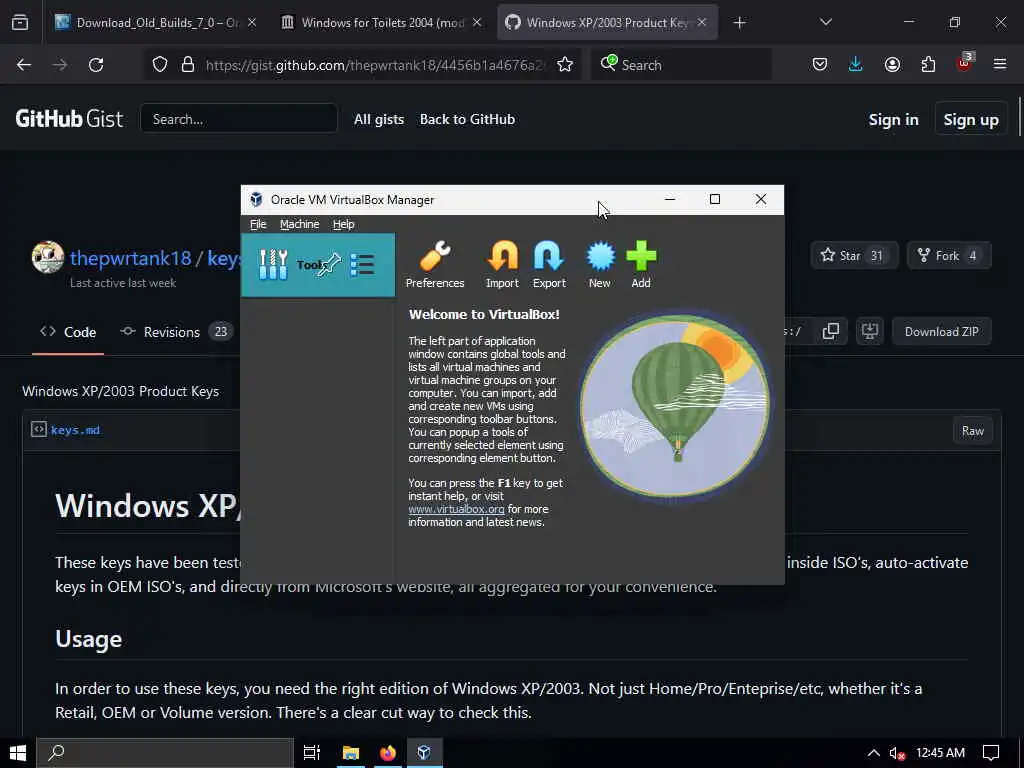This screenshot has width=1024, height=768.
Task: Open thepwrtank18 profile link
Action: pos(131,258)
